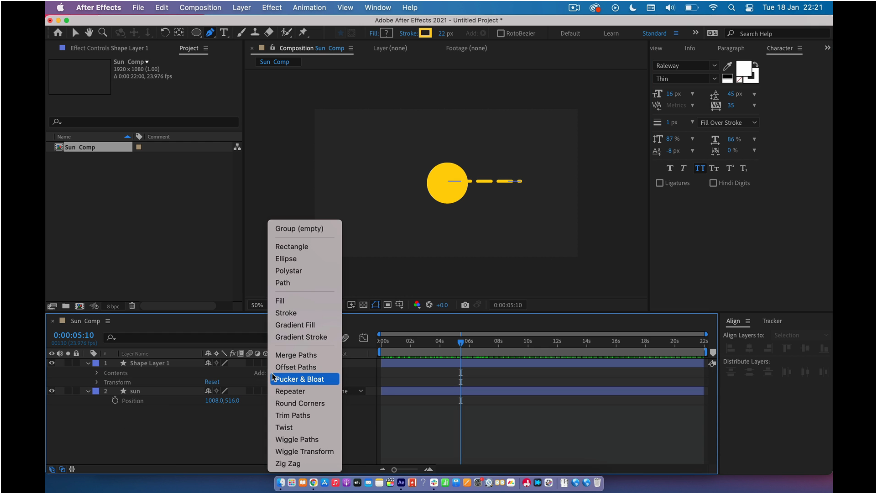Viewport: 877px width, 494px height.
Task: Click the snapshot camera icon in viewer
Action: tap(465, 305)
